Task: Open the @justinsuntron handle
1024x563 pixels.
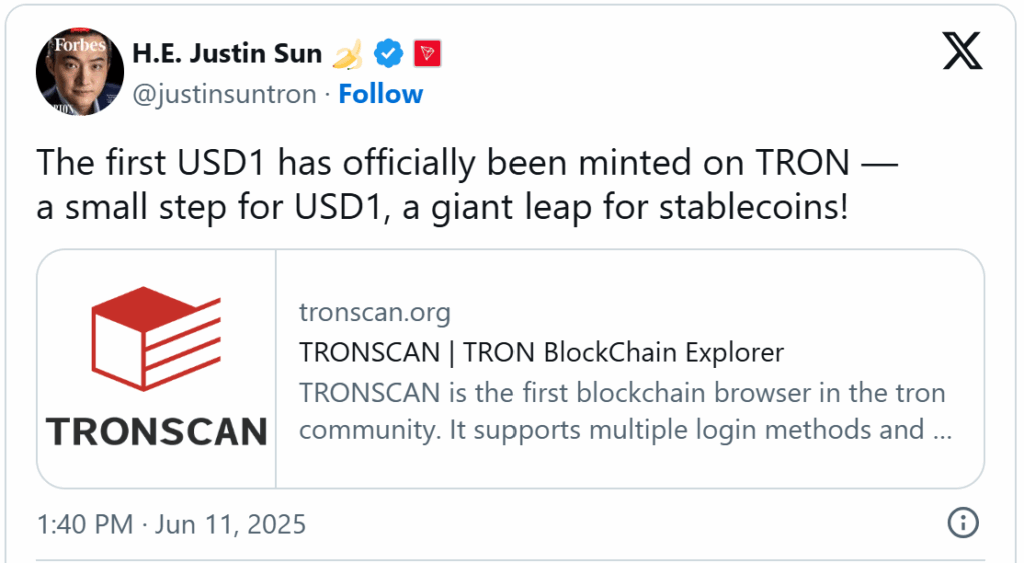Action: coord(224,94)
